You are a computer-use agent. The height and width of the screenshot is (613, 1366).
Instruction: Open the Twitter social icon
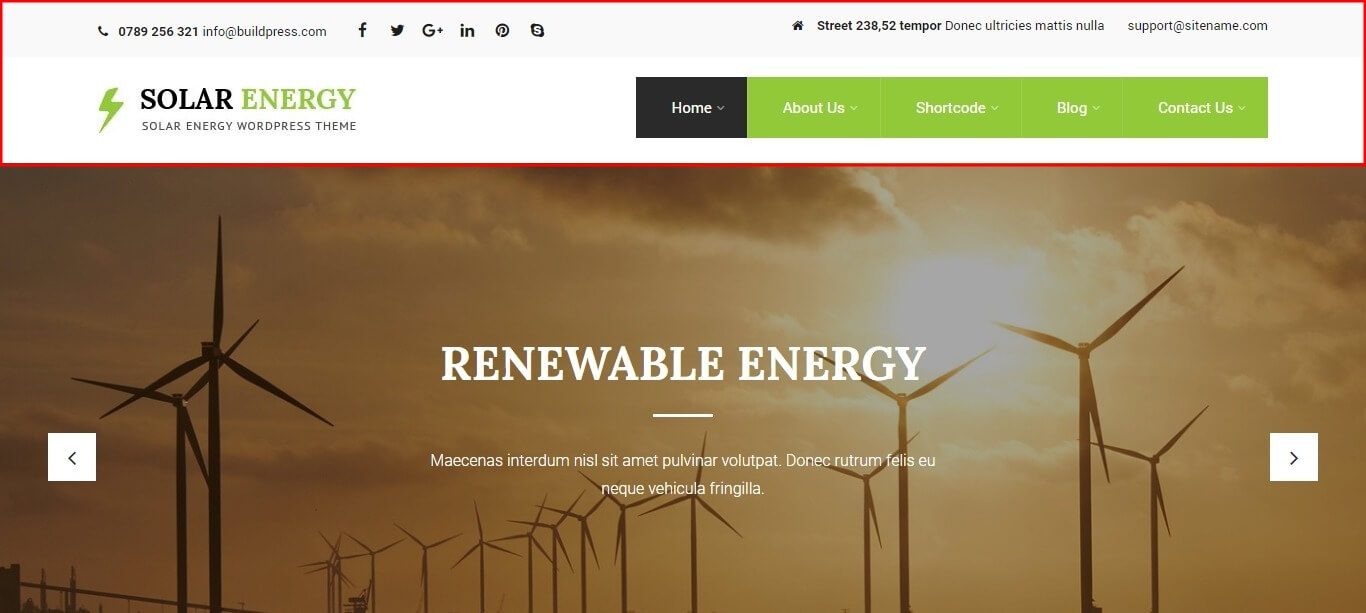click(x=397, y=30)
